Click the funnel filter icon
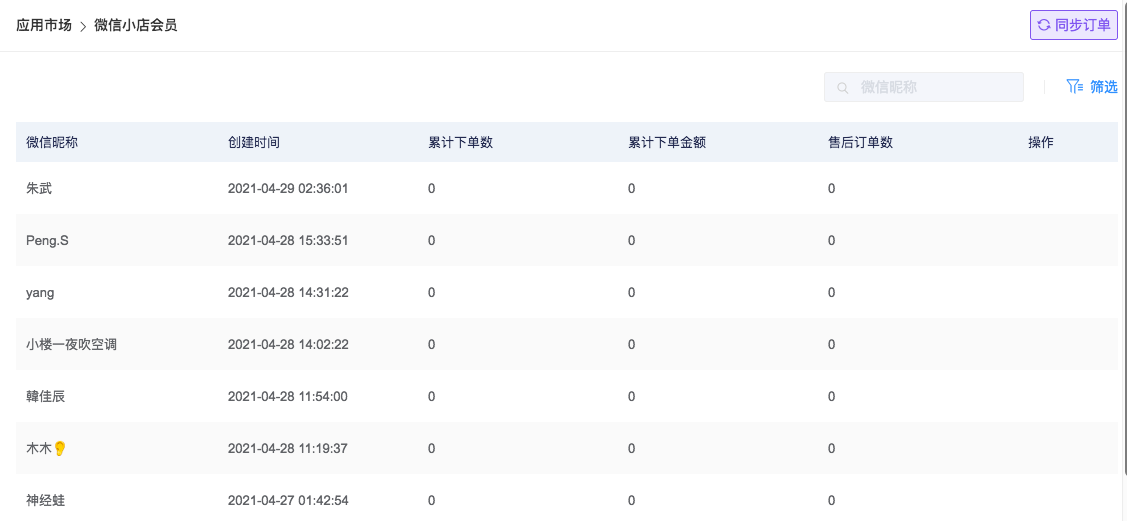This screenshot has height=521, width=1127. pyautogui.click(x=1075, y=87)
